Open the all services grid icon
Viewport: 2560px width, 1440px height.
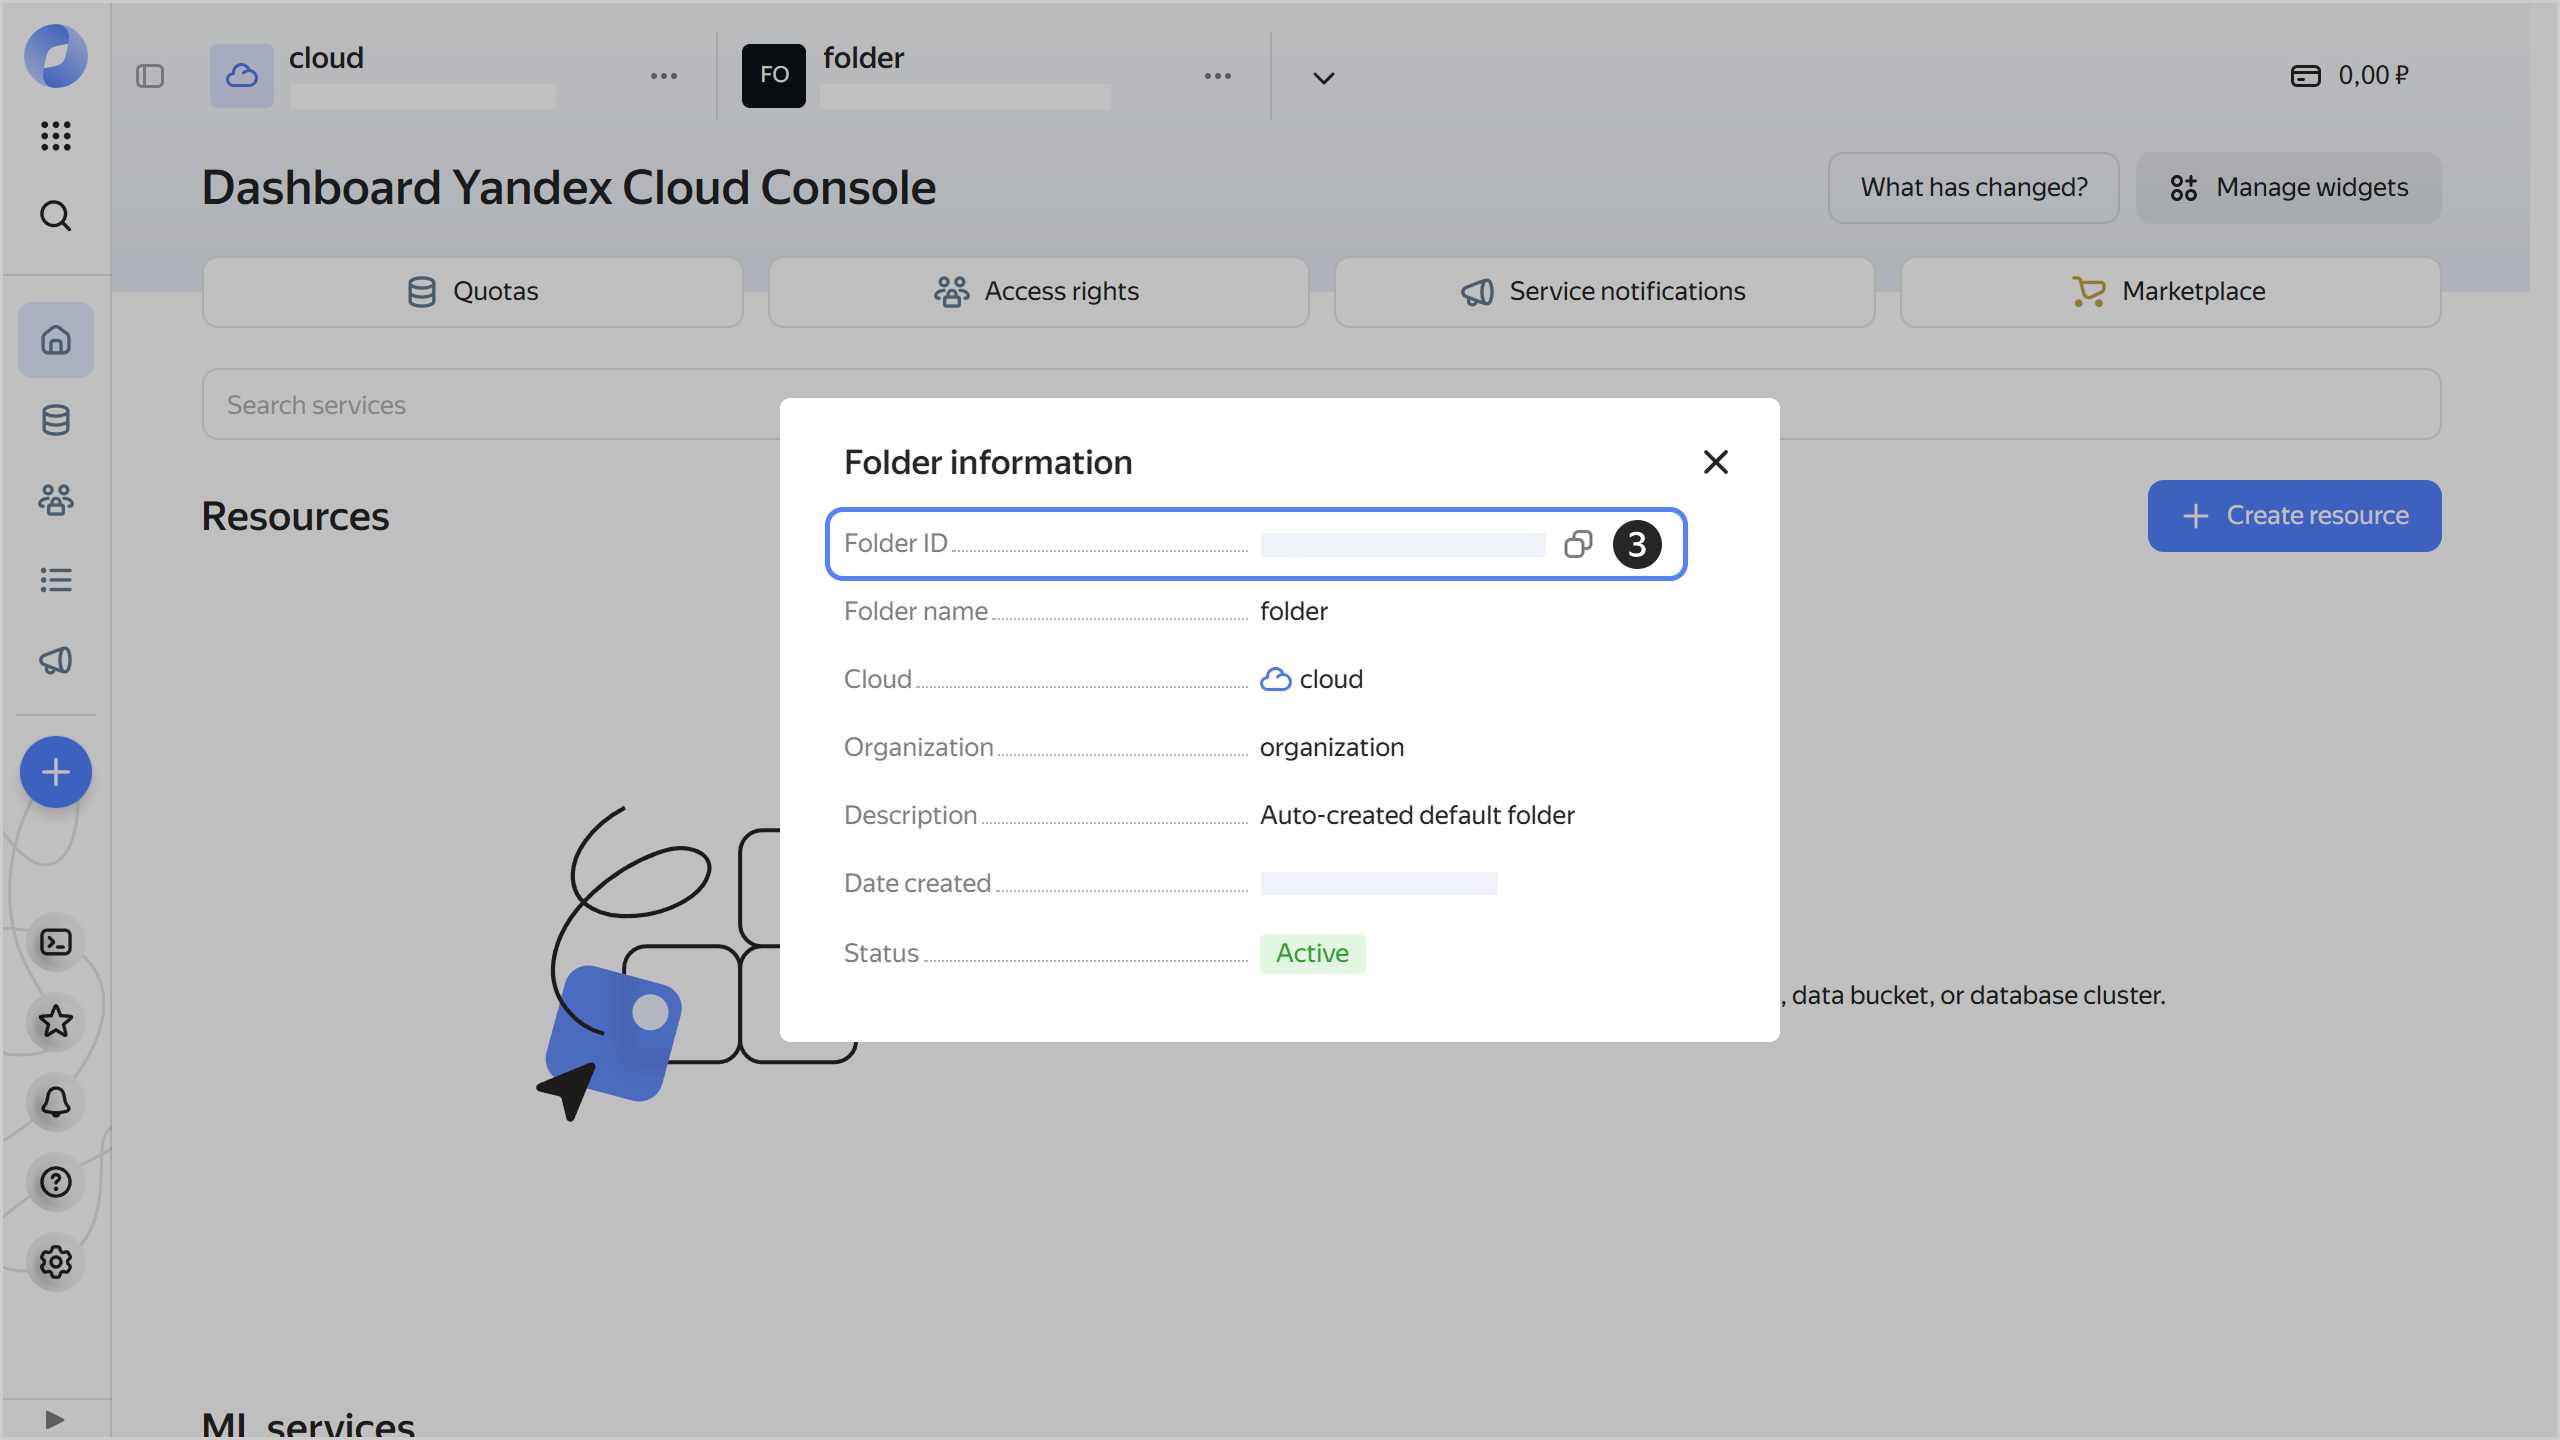point(55,137)
